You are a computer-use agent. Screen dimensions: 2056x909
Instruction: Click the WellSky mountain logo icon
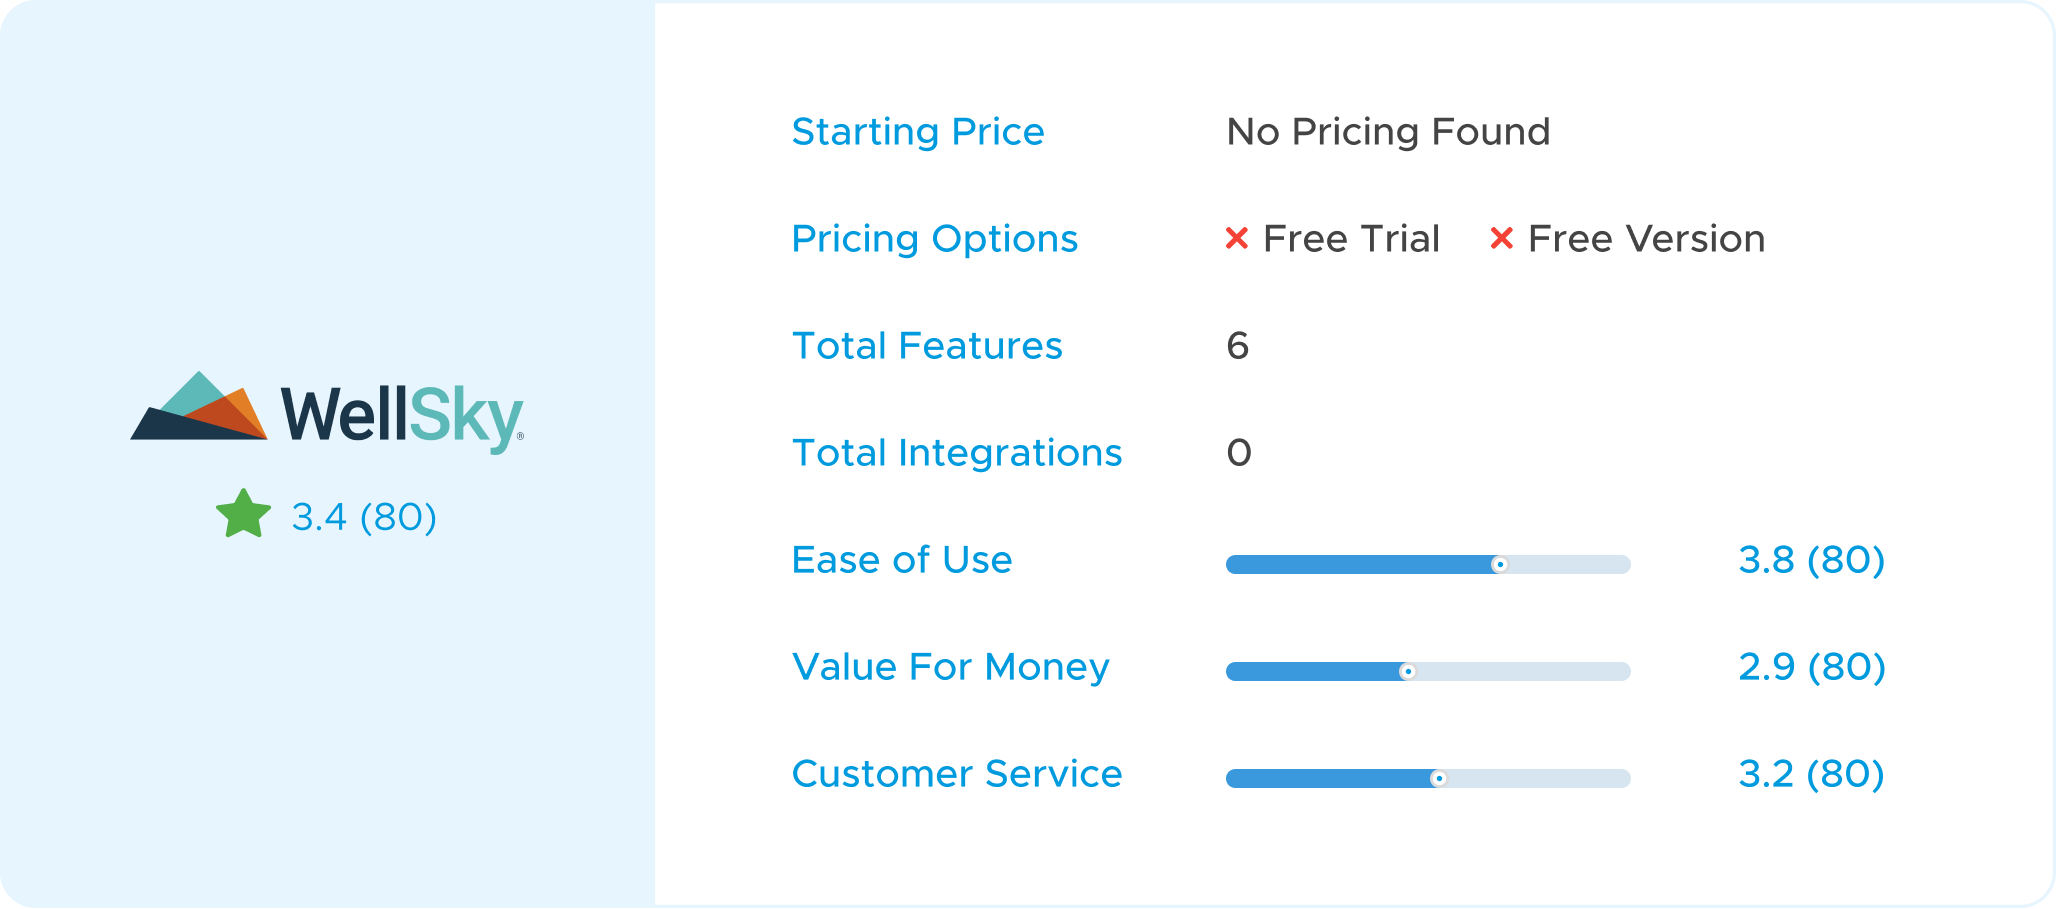(199, 406)
